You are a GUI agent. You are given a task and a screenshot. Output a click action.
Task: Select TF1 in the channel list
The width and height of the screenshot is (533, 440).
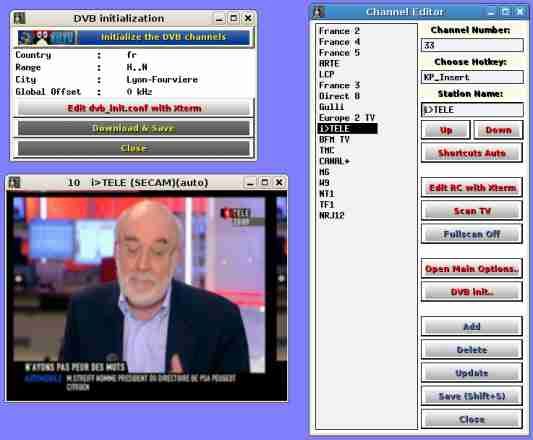point(327,205)
